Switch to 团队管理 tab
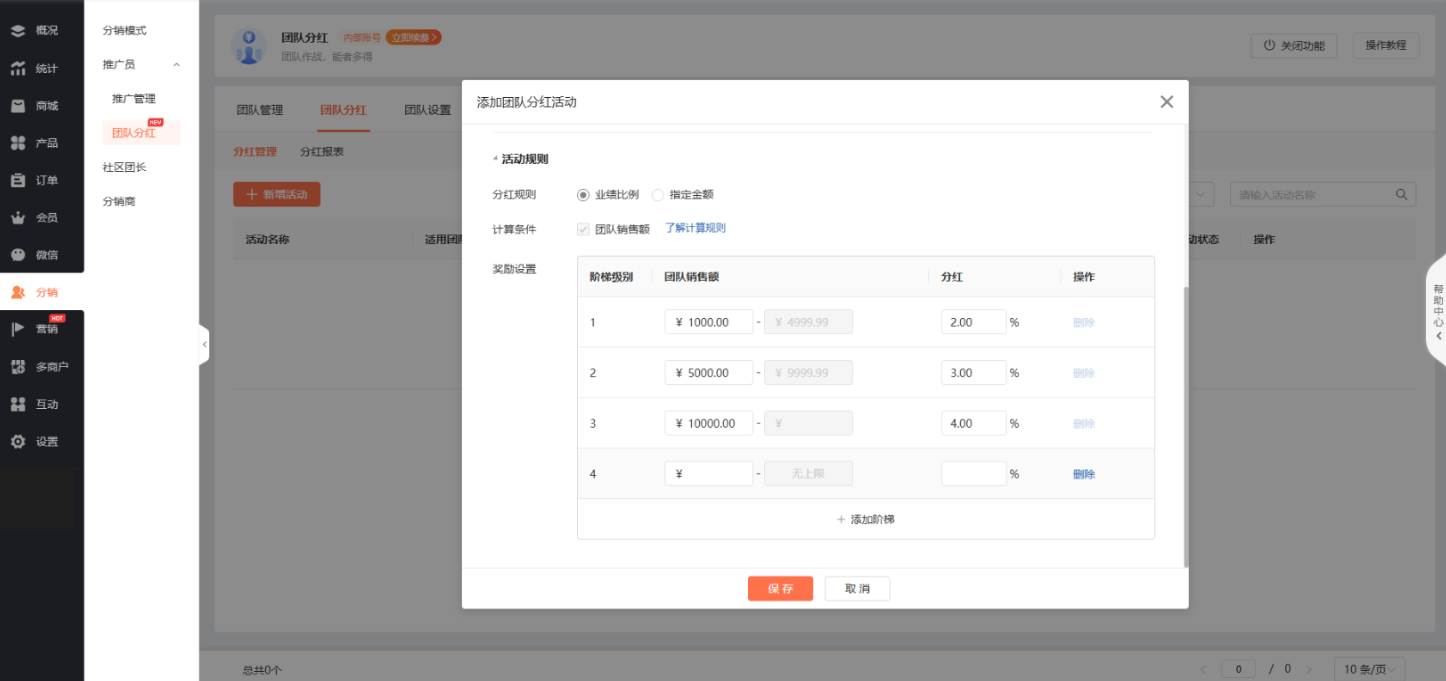The height and width of the screenshot is (681, 1446). coord(260,110)
